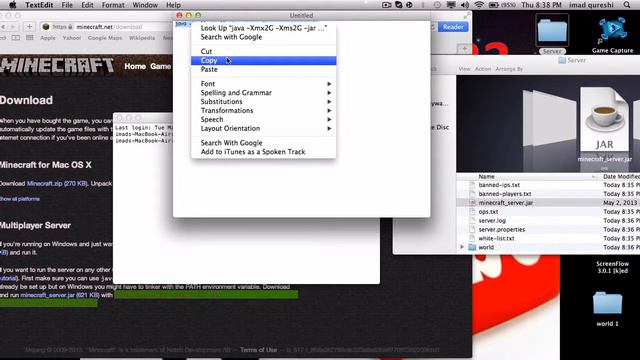
Task: Select ops.txt in Finder list
Action: click(x=548, y=212)
